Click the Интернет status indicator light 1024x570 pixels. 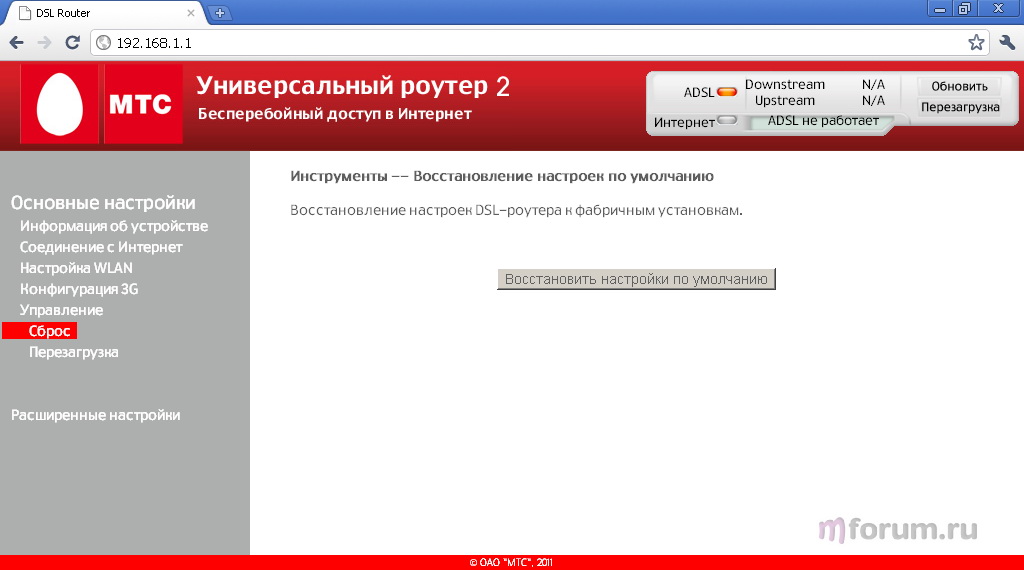point(727,120)
